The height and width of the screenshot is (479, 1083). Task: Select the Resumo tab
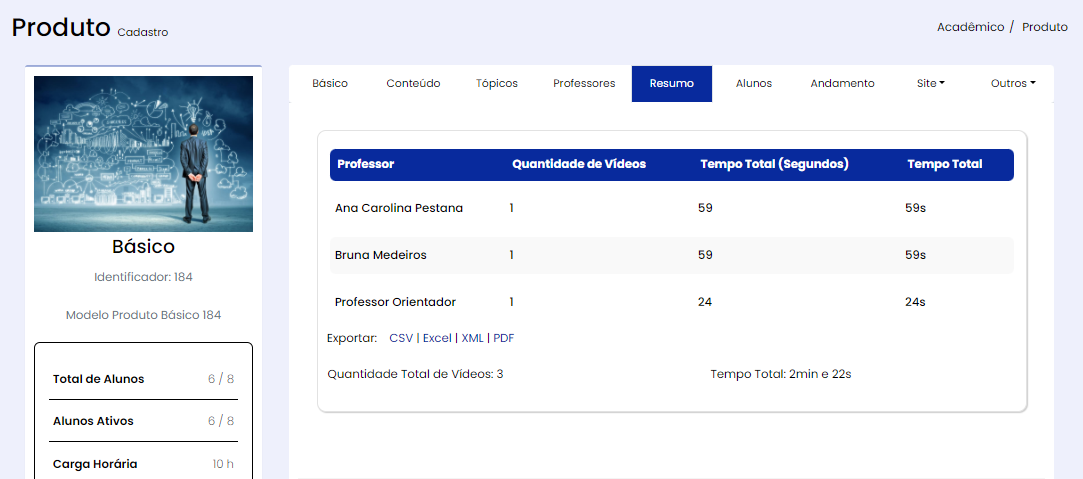click(671, 84)
